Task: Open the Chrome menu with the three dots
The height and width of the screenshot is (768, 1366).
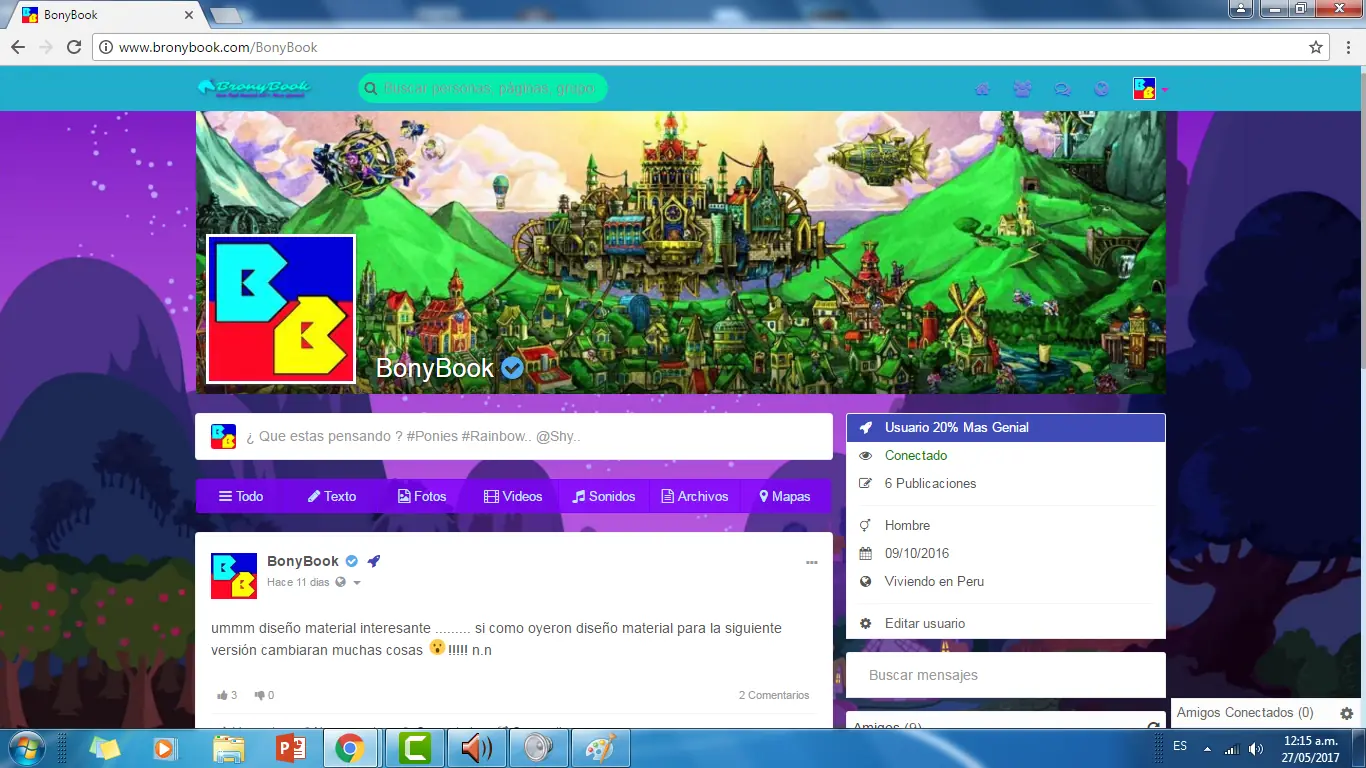Action: click(1348, 47)
